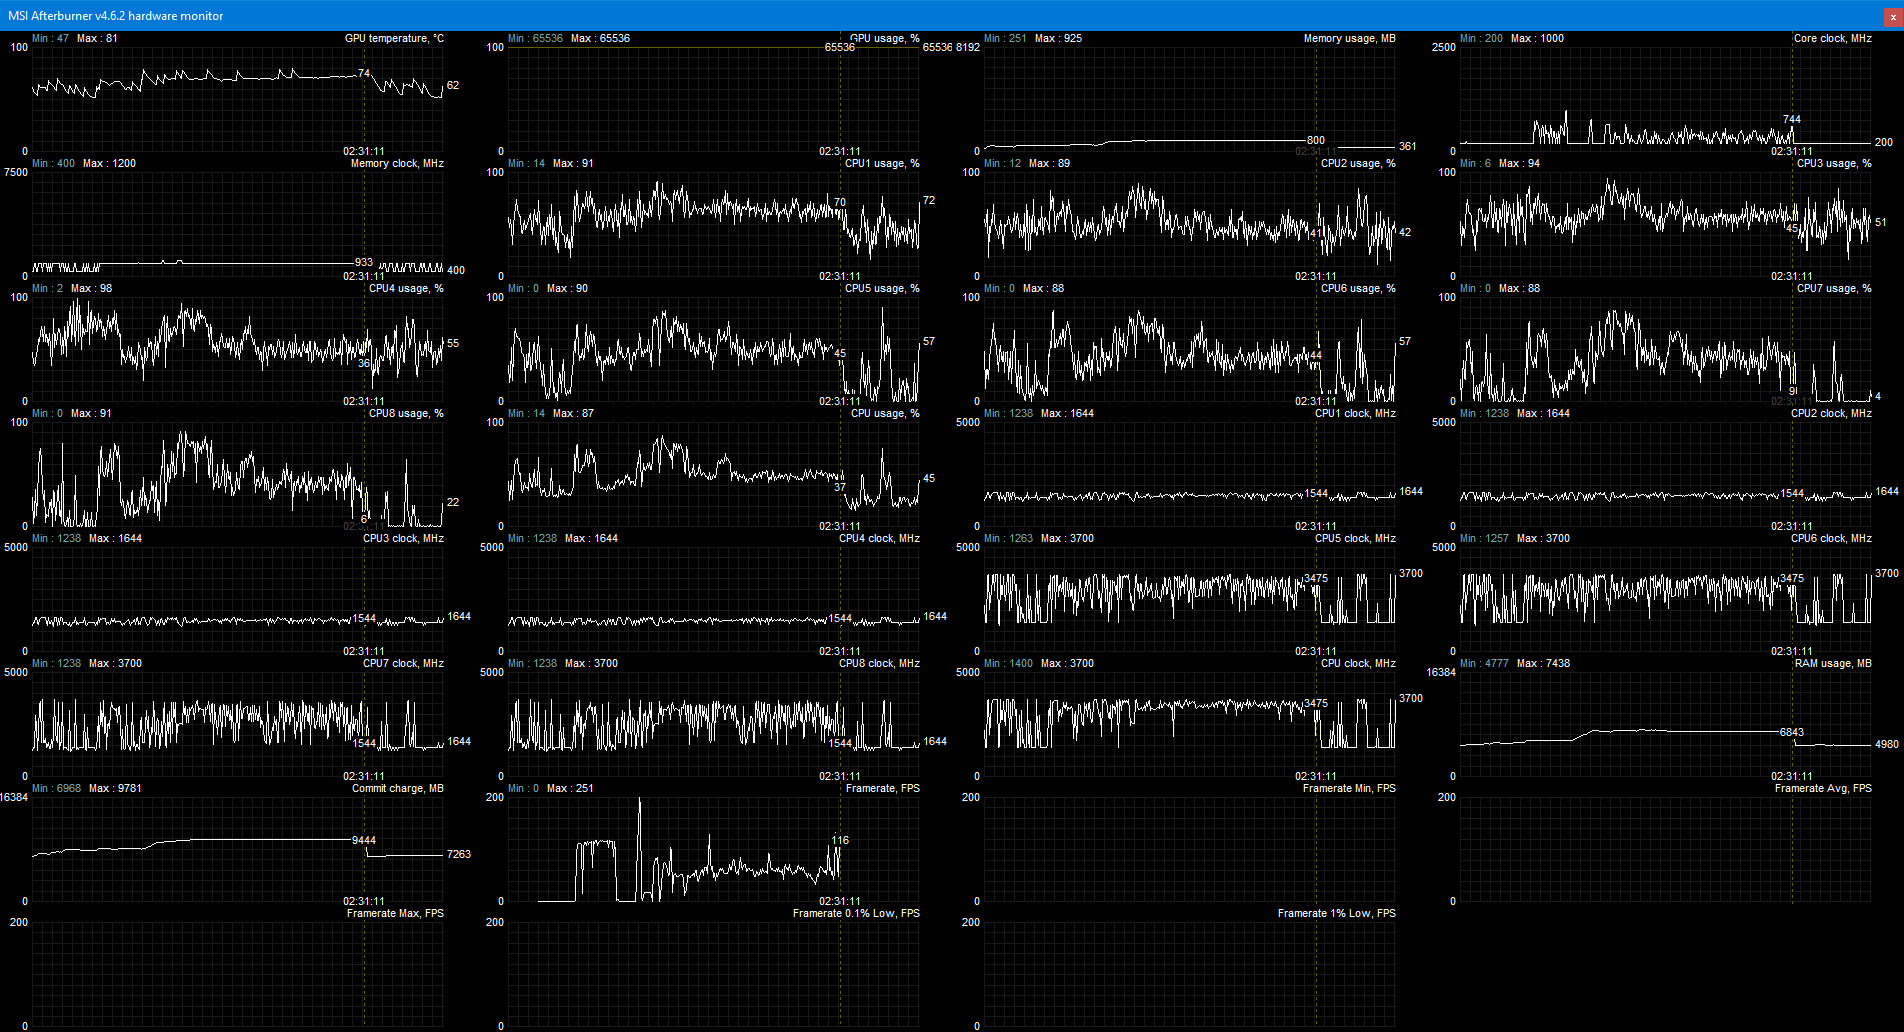
Task: Click the 3700 current value on CPU clock graph
Action: coord(1411,698)
